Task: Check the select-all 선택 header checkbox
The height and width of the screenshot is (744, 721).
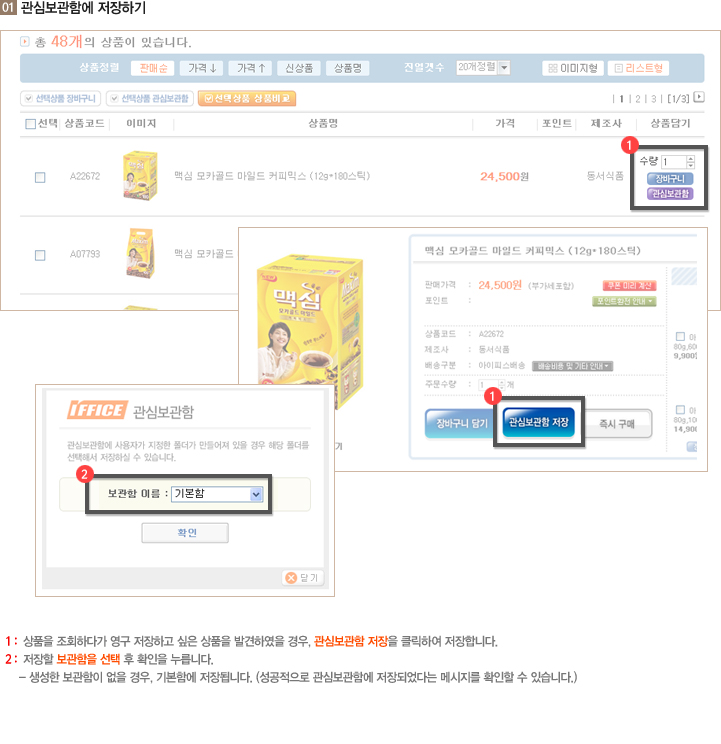Action: [30, 124]
